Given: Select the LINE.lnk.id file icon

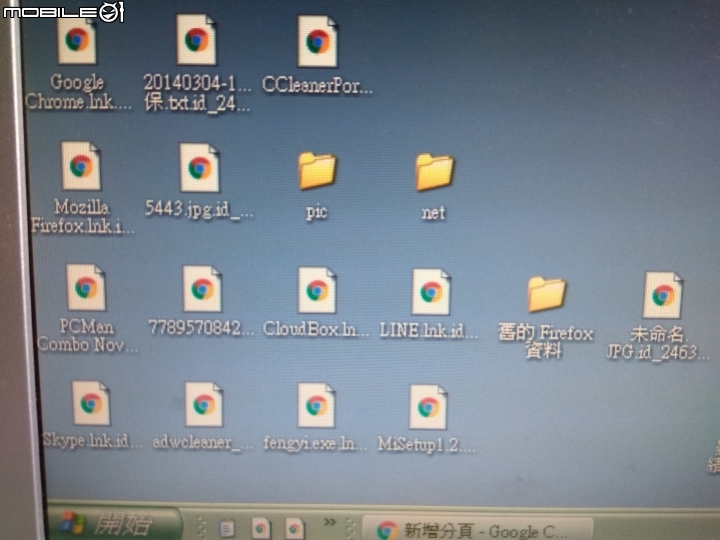Looking at the screenshot, I should click(x=431, y=292).
